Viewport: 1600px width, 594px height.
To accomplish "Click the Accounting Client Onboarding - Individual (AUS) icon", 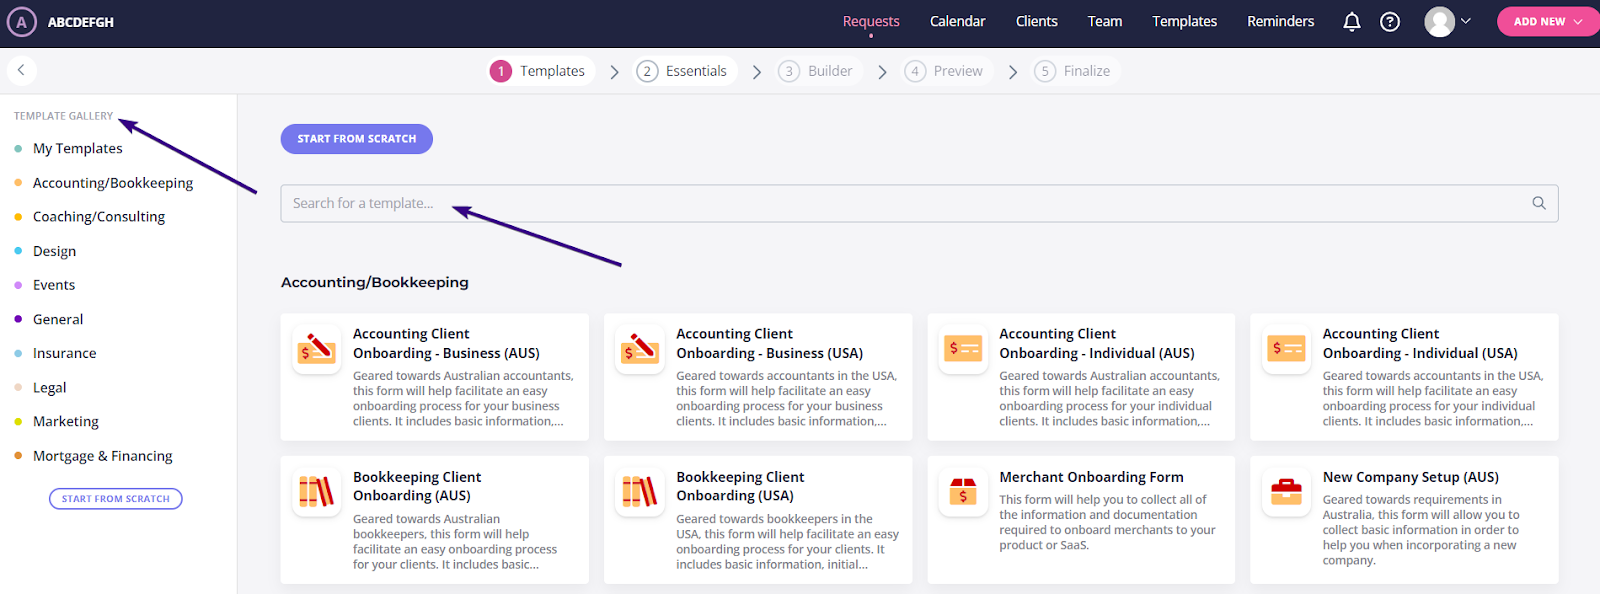I will [963, 350].
